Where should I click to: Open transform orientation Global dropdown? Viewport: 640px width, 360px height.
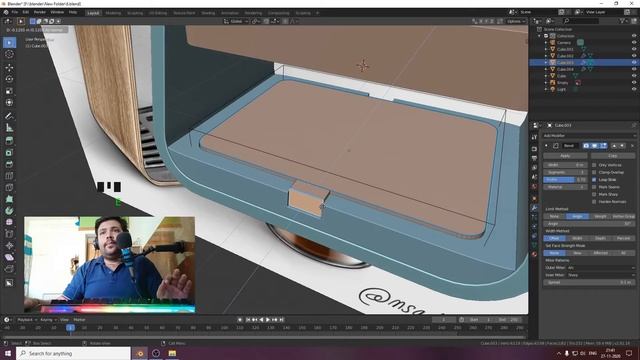(236, 21)
